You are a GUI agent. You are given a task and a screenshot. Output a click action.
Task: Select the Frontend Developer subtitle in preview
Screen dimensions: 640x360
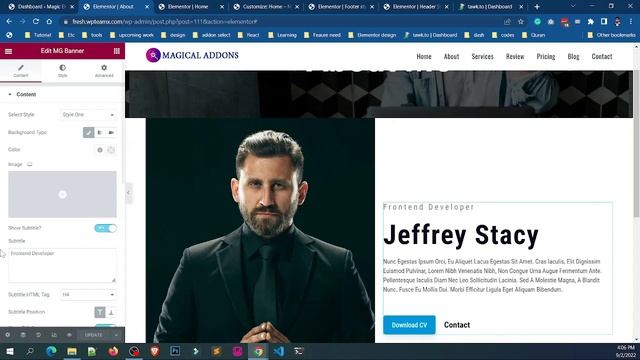coord(429,207)
